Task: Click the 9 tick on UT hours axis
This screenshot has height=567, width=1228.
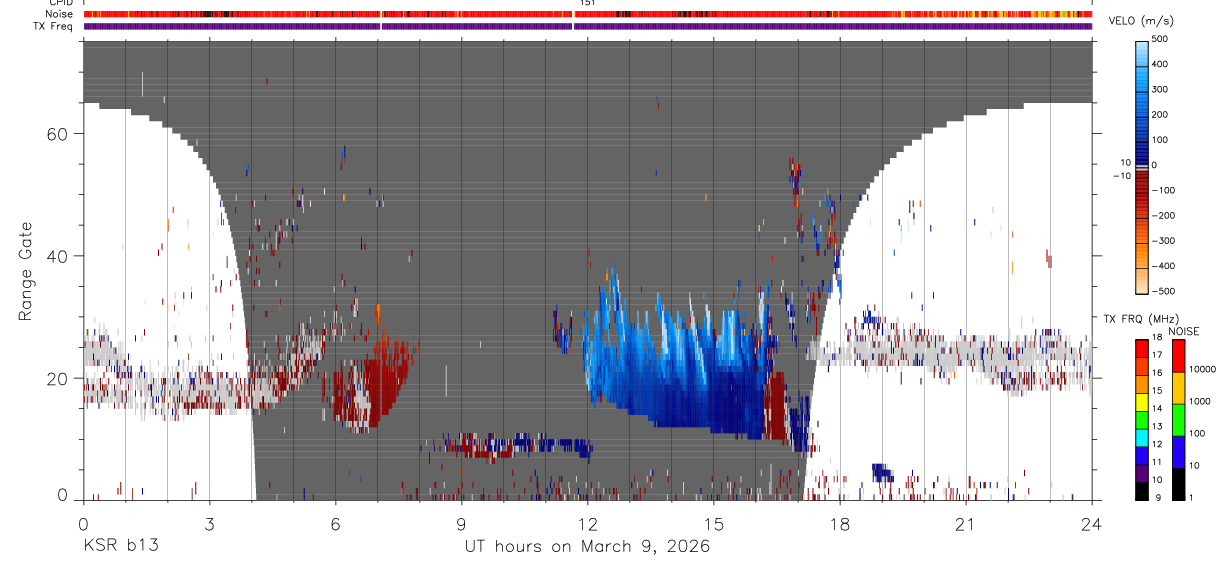Action: coord(461,524)
